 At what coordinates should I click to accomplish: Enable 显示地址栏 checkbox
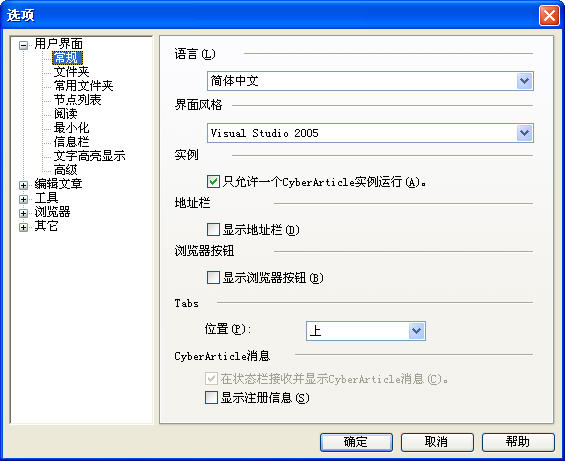(x=213, y=229)
